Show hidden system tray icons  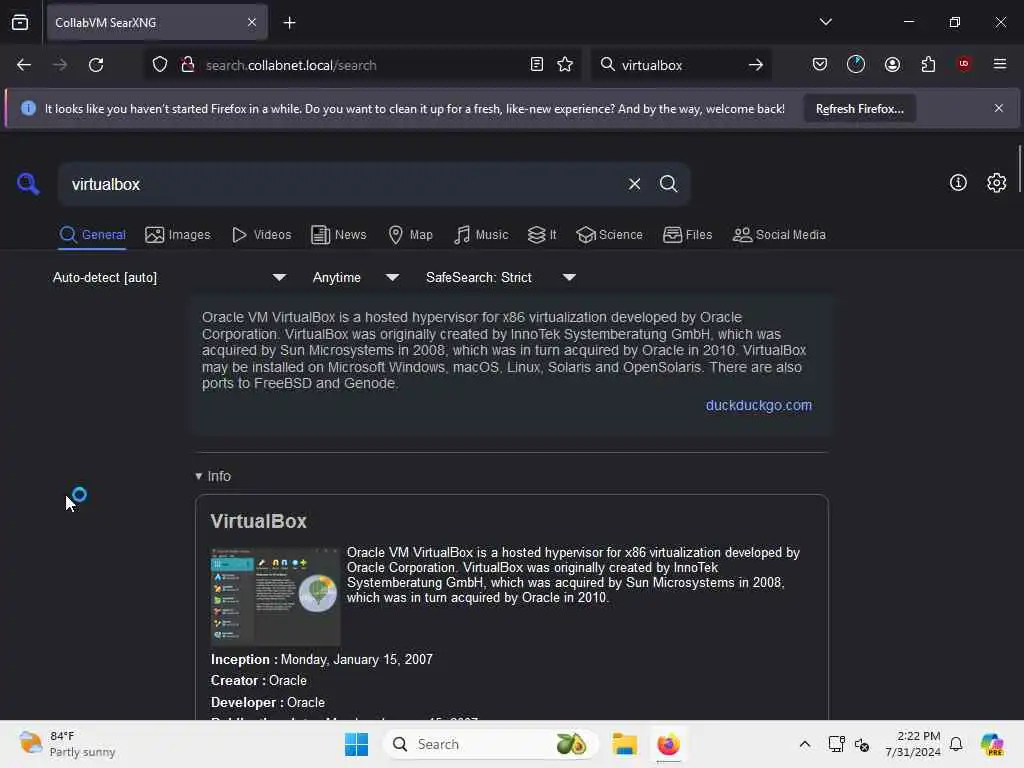click(x=805, y=744)
